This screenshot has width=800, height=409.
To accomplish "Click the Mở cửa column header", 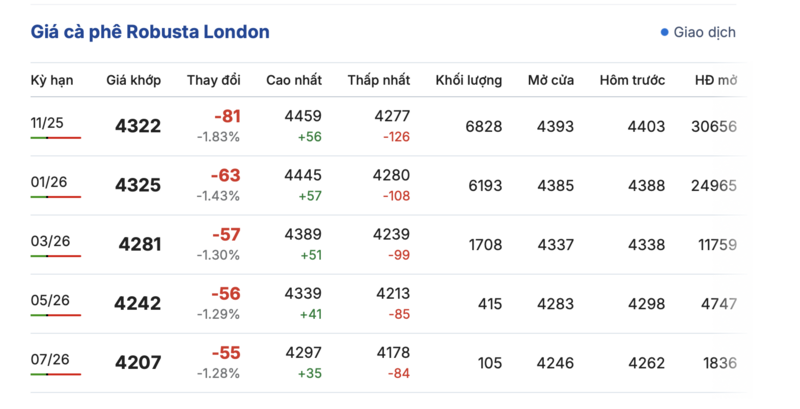I will (x=550, y=79).
